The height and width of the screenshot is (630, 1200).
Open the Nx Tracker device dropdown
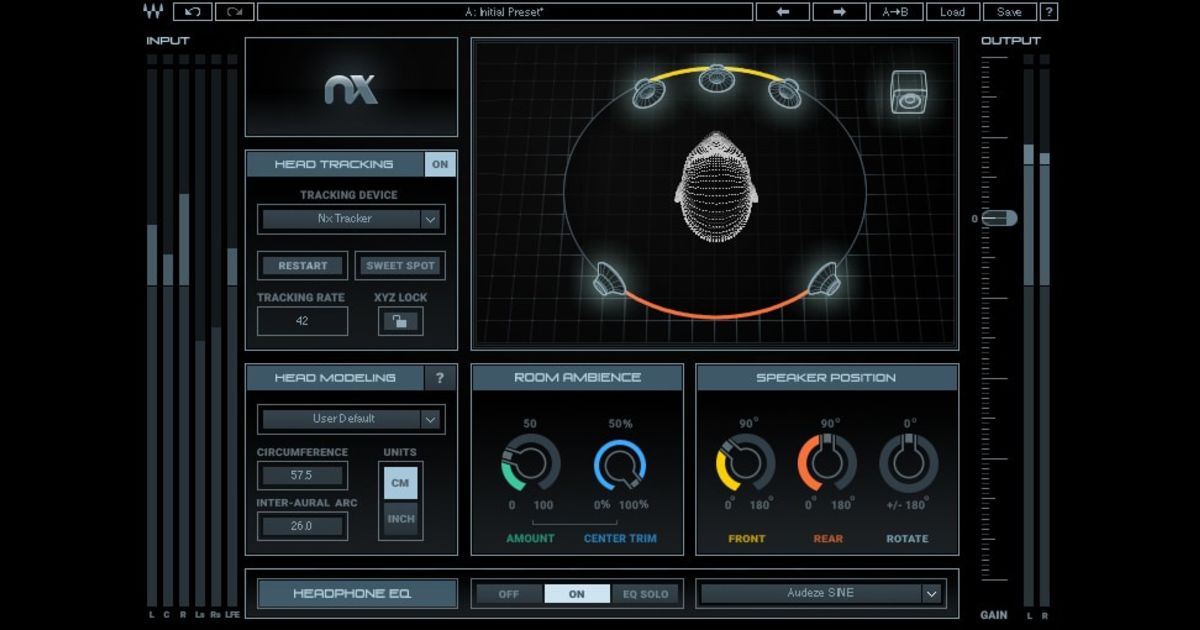pyautogui.click(x=351, y=219)
